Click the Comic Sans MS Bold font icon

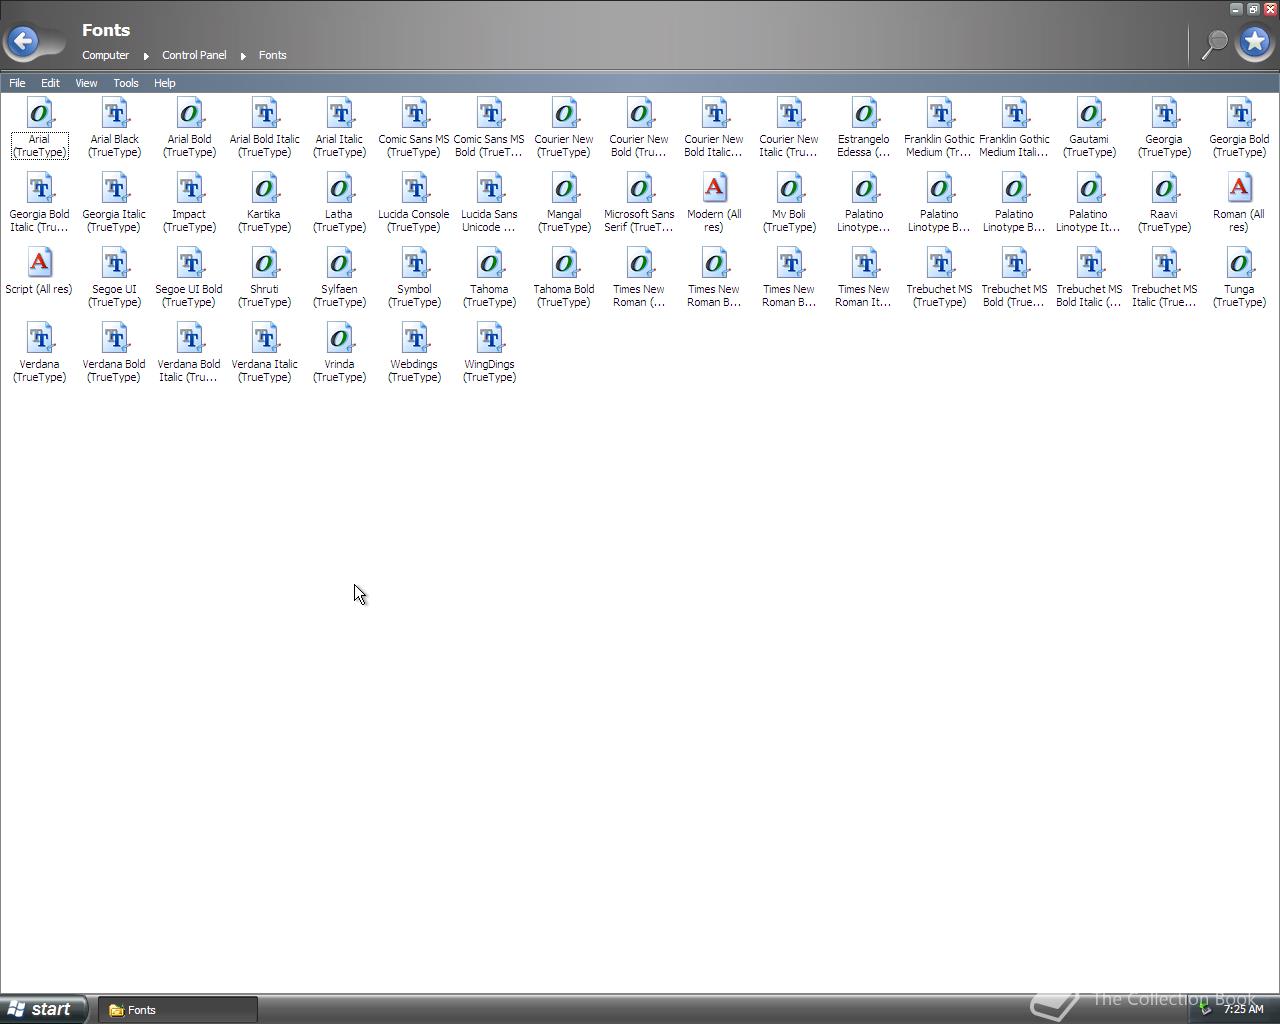490,113
